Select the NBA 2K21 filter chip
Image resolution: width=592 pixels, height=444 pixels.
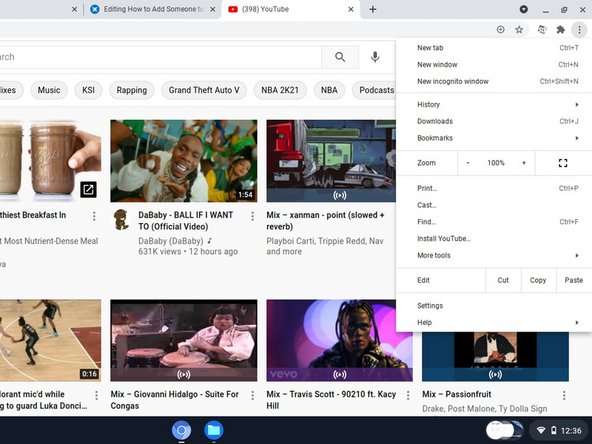[280, 90]
